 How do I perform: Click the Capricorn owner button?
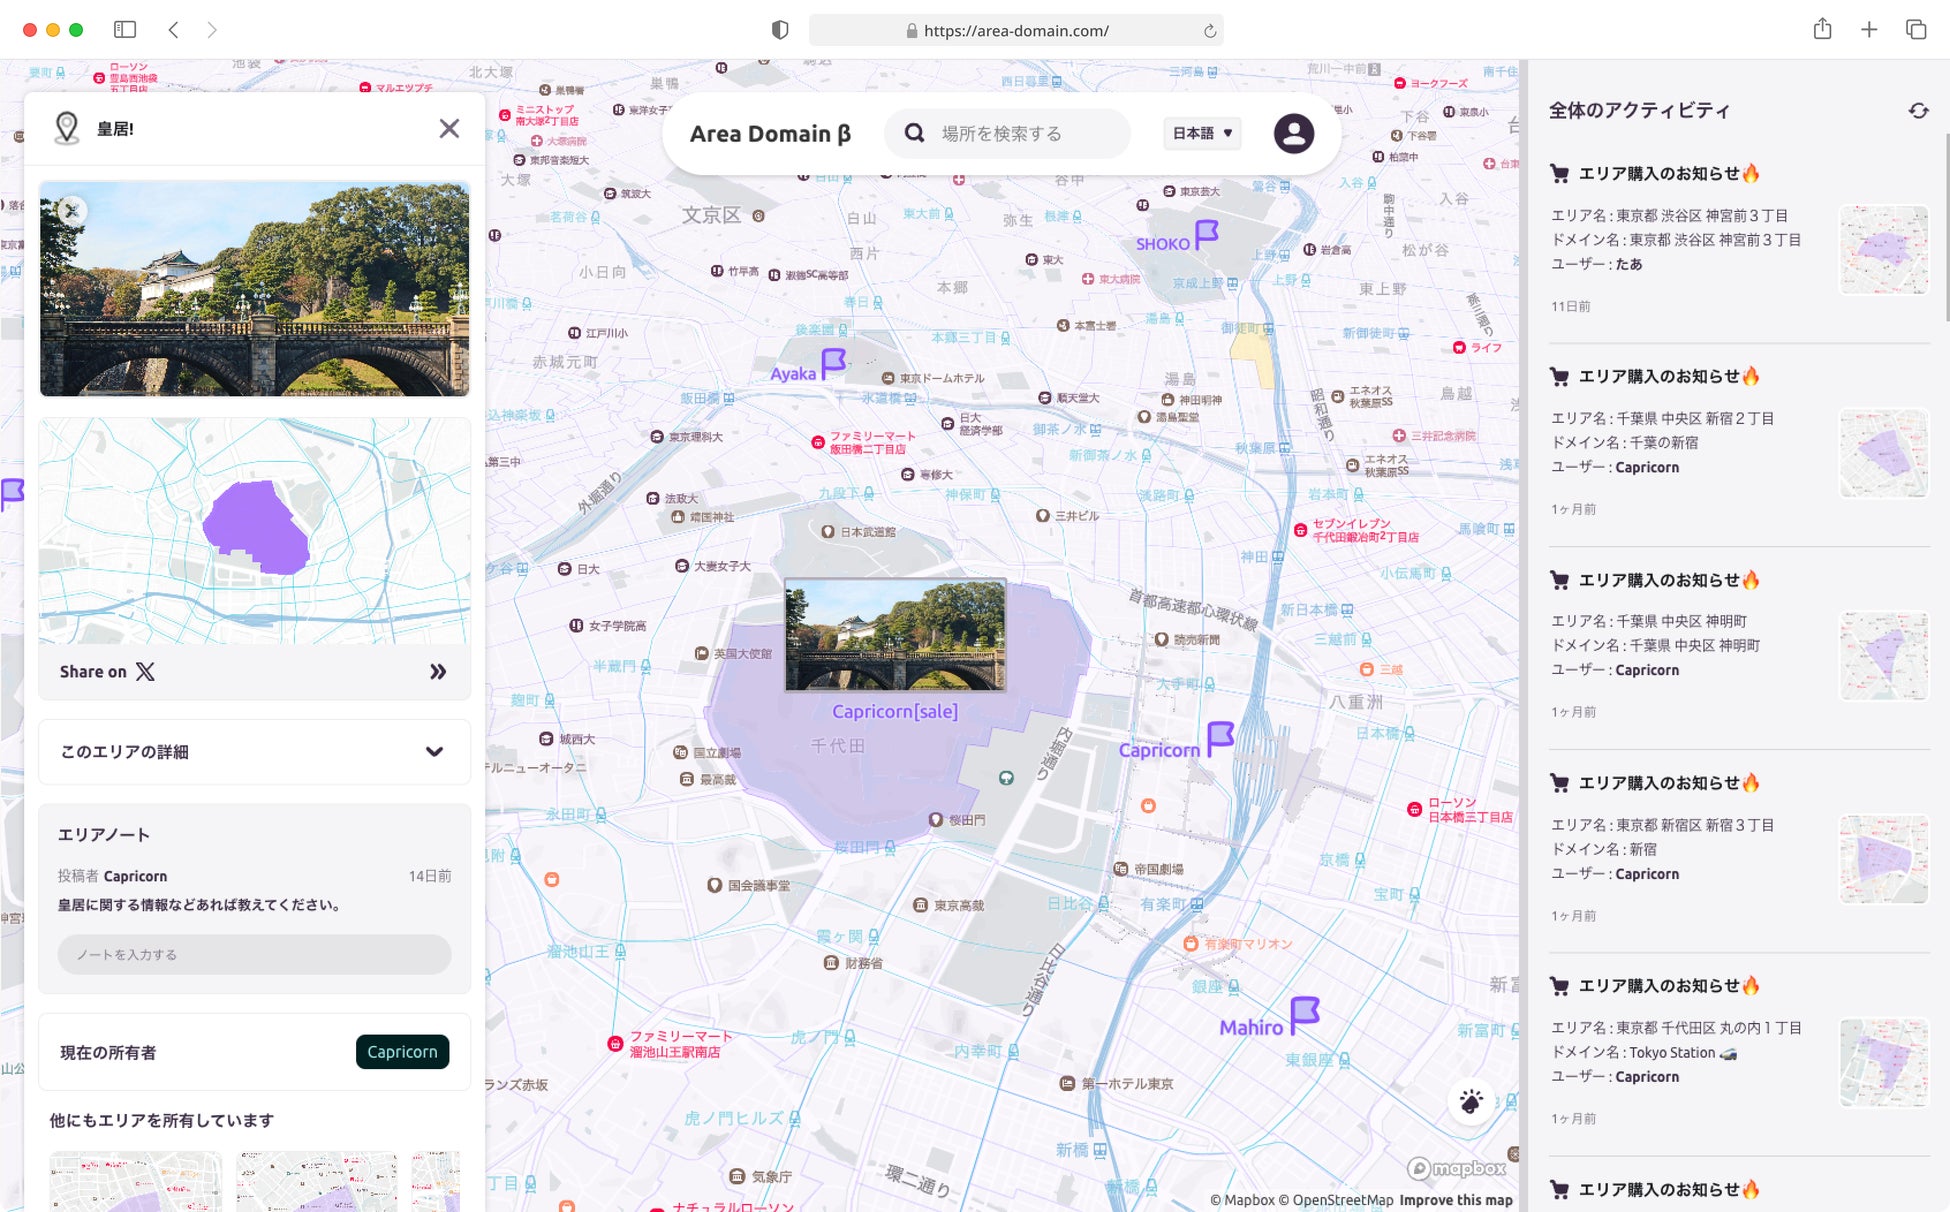coord(402,1052)
